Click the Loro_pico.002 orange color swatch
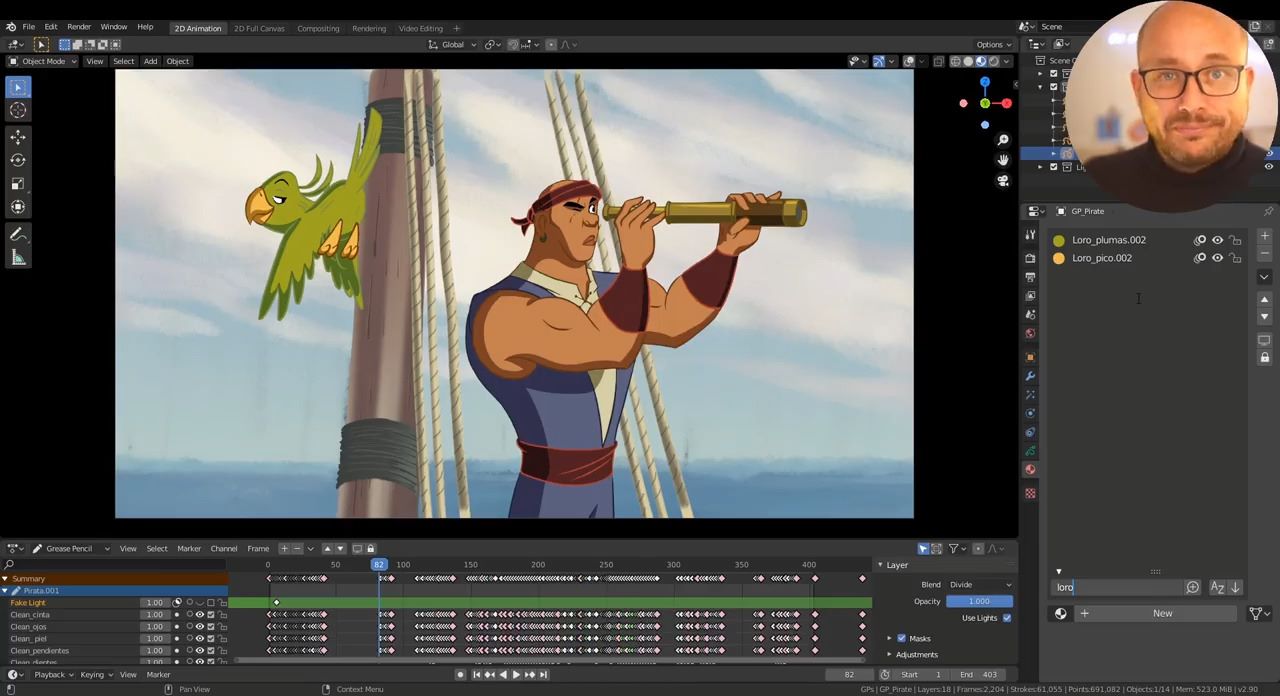Screen dimensions: 1280x696 coord(1059,259)
